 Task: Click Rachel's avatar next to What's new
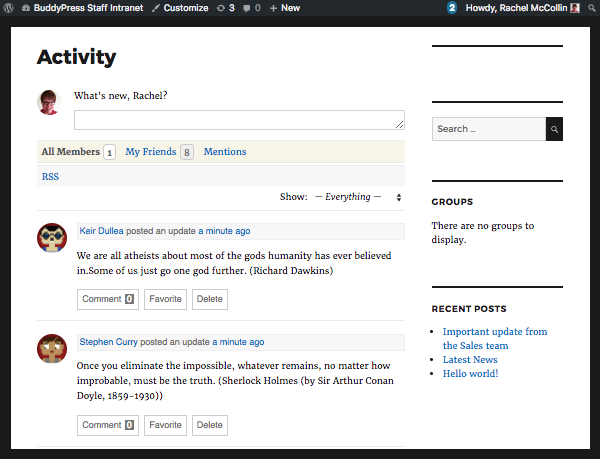pyautogui.click(x=49, y=102)
